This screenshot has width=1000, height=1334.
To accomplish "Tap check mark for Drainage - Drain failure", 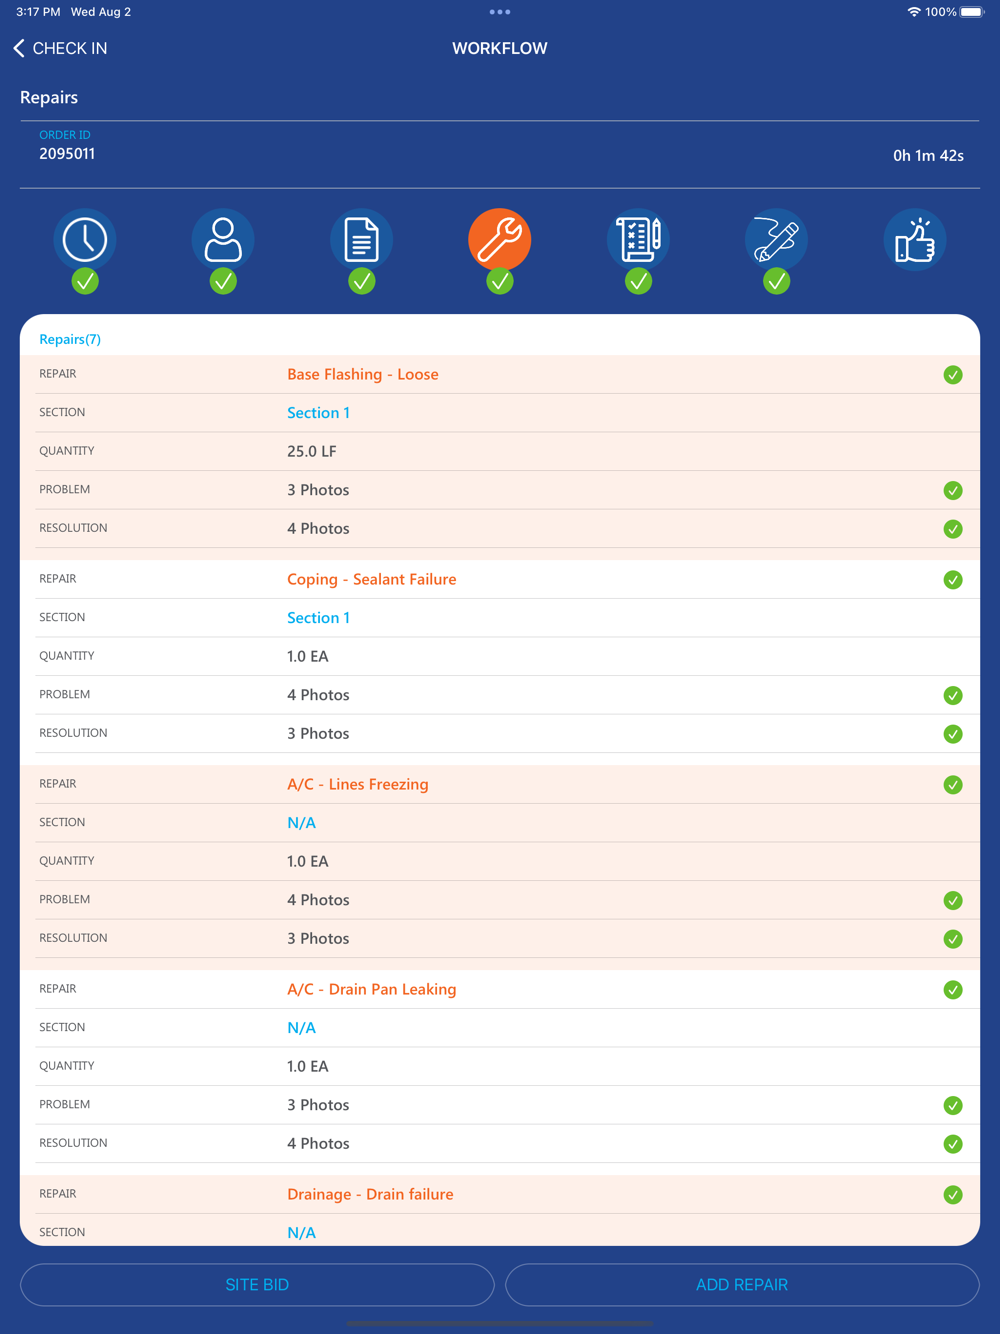I will pyautogui.click(x=953, y=1195).
